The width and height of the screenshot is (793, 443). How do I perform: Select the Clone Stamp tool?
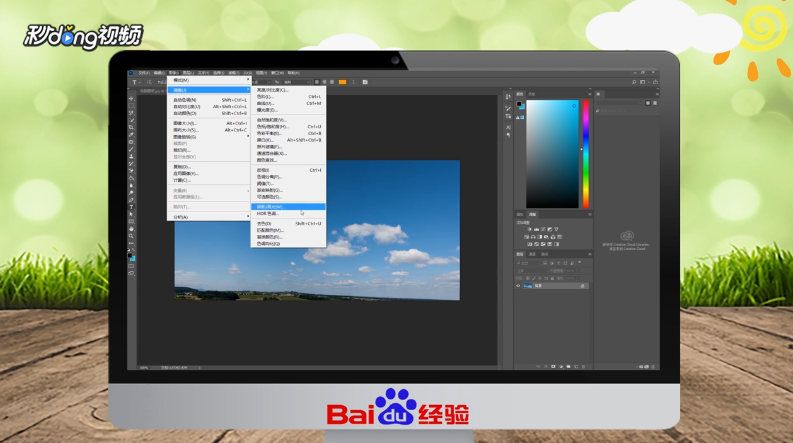point(131,156)
